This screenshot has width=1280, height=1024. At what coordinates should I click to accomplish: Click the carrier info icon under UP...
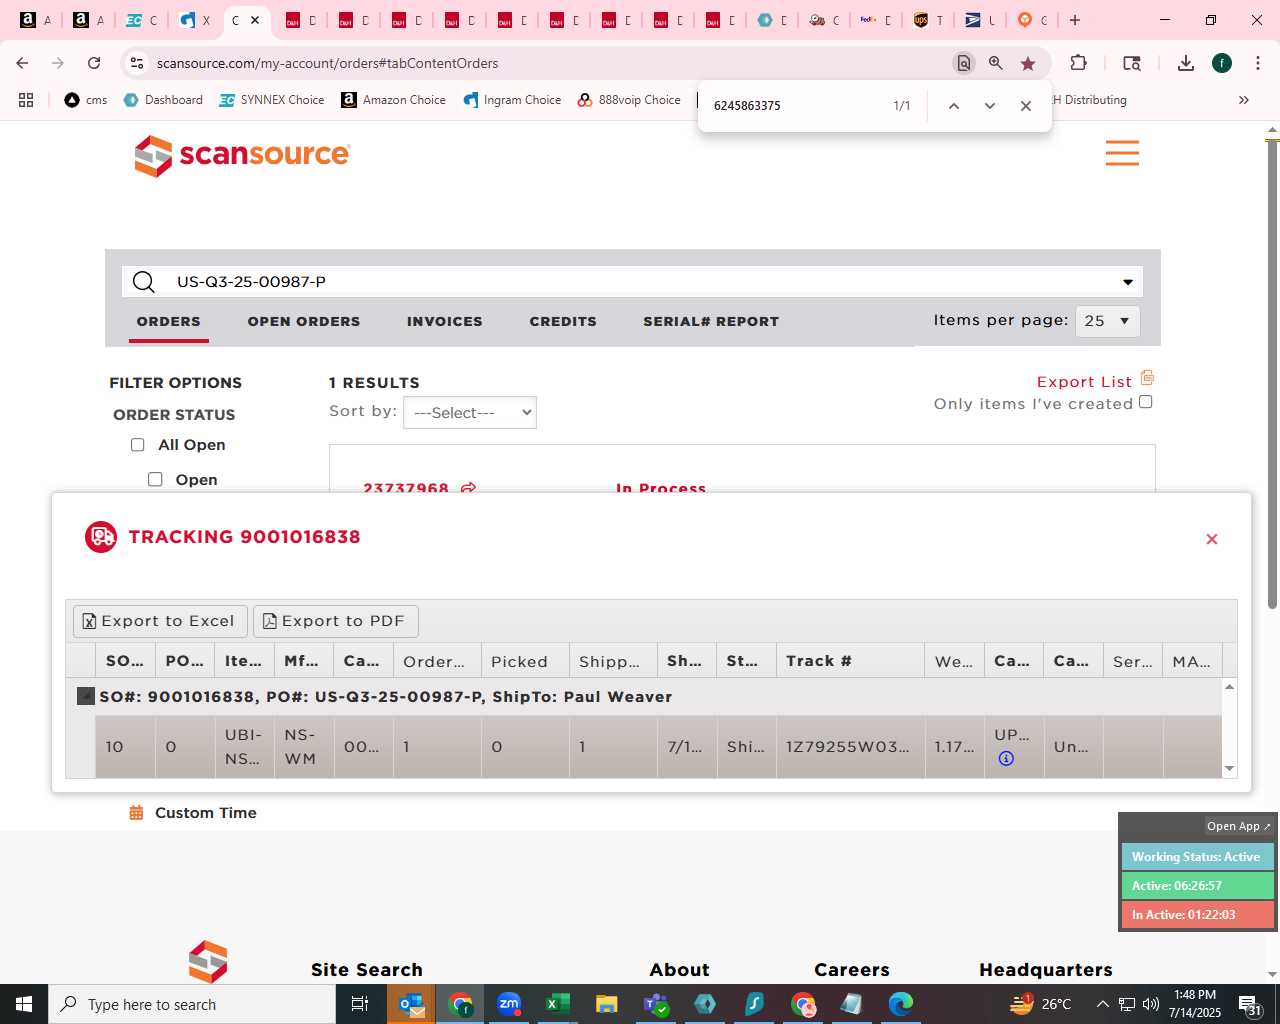[1006, 758]
